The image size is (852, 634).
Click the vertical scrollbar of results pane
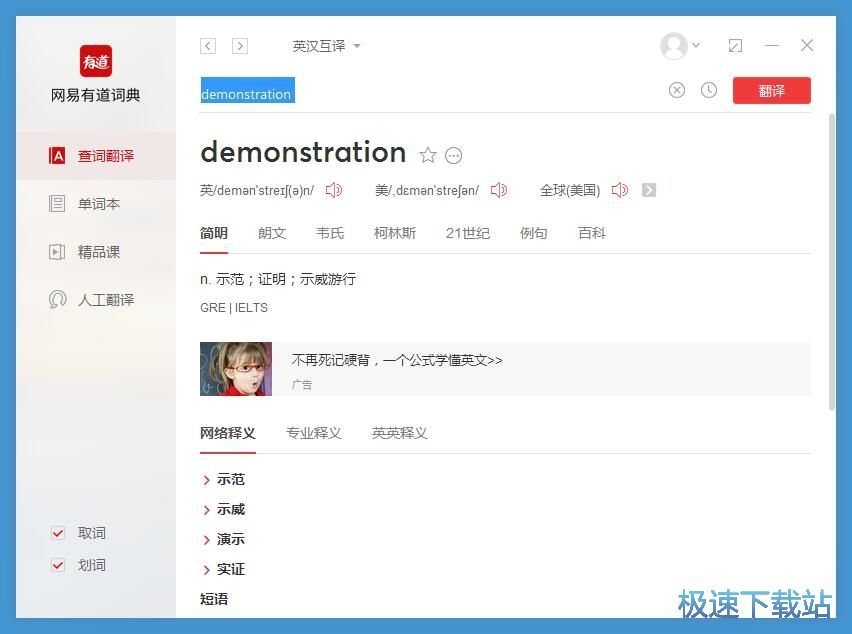tap(831, 262)
